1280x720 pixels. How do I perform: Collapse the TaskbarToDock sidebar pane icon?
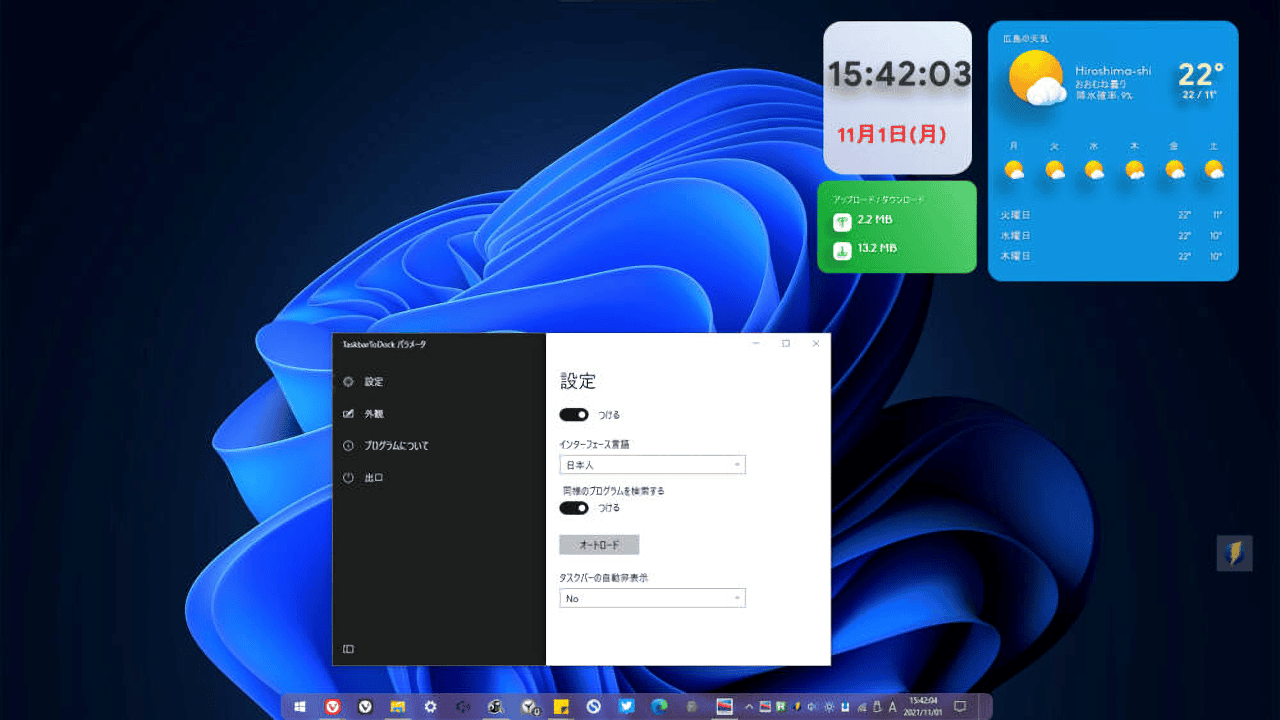[x=348, y=649]
